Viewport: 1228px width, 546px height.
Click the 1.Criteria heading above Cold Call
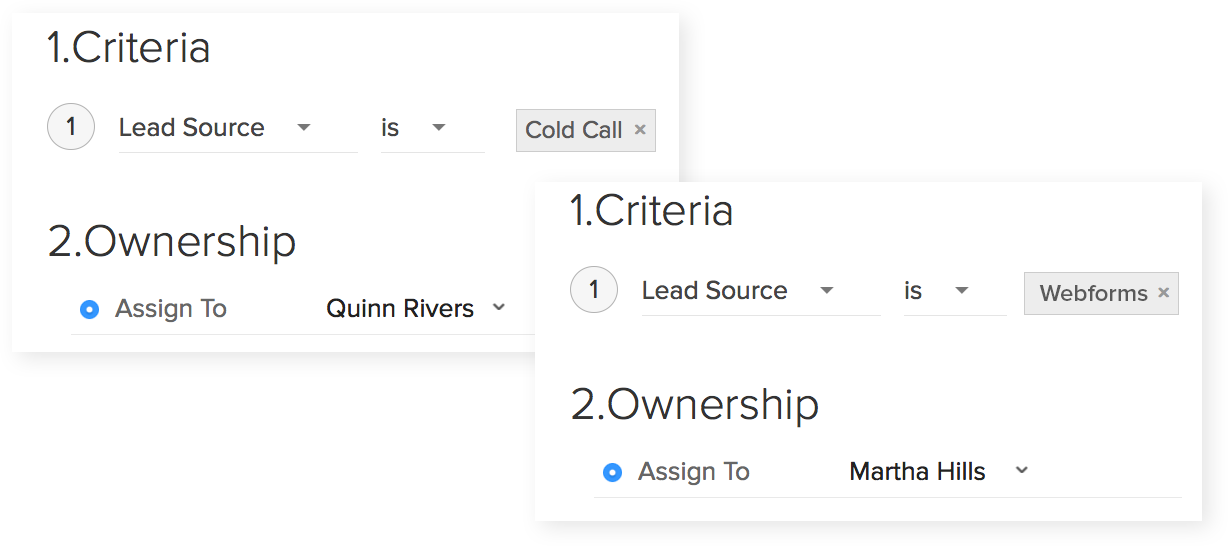click(x=129, y=48)
